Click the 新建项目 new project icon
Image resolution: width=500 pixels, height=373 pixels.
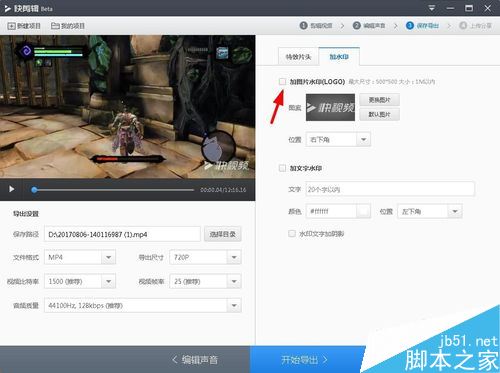[x=11, y=26]
